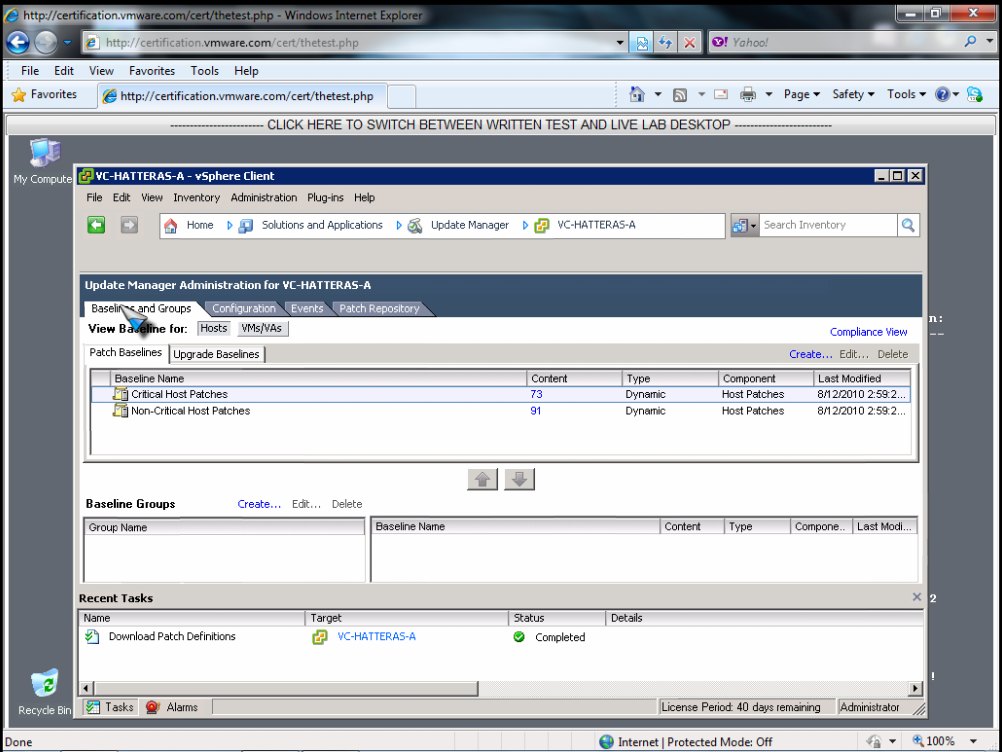Open the IE Tools toolbar dropdown
The height and width of the screenshot is (752, 1002).
click(x=906, y=95)
